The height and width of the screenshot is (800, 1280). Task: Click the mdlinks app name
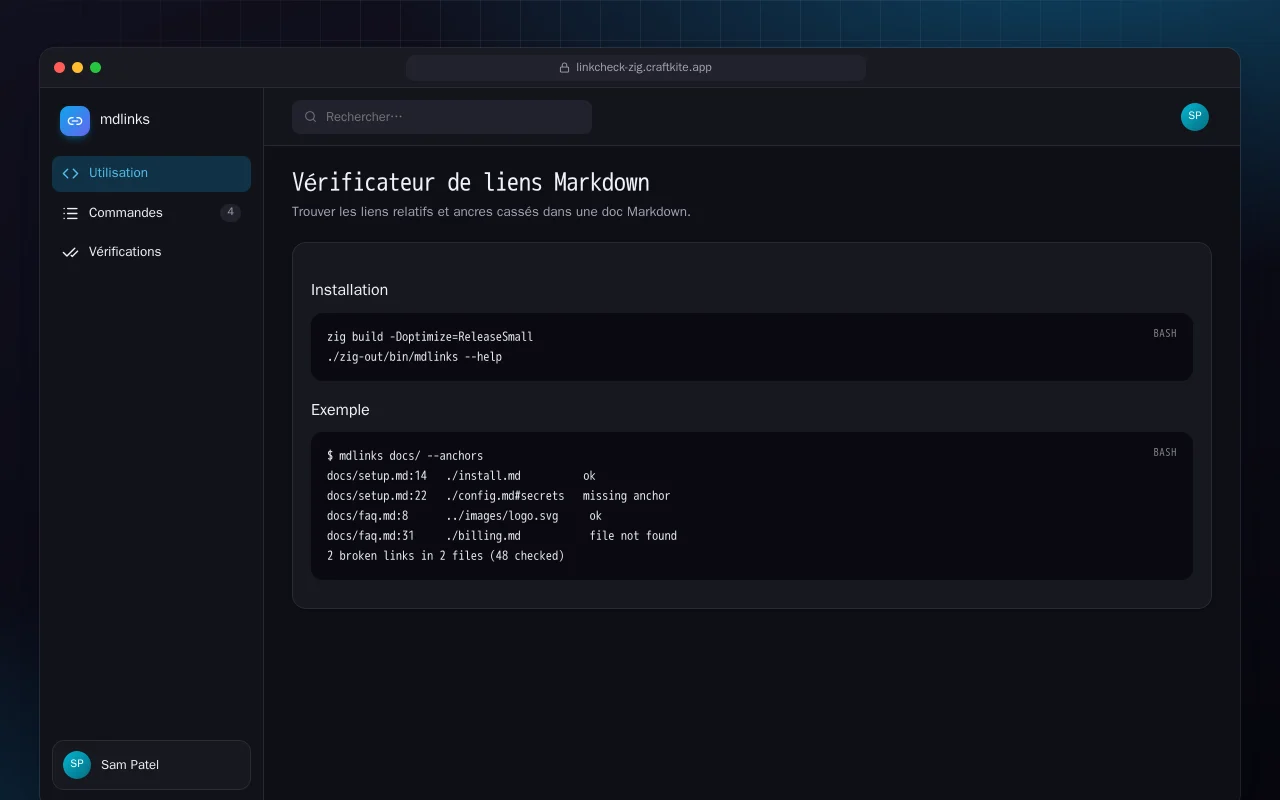click(x=125, y=120)
